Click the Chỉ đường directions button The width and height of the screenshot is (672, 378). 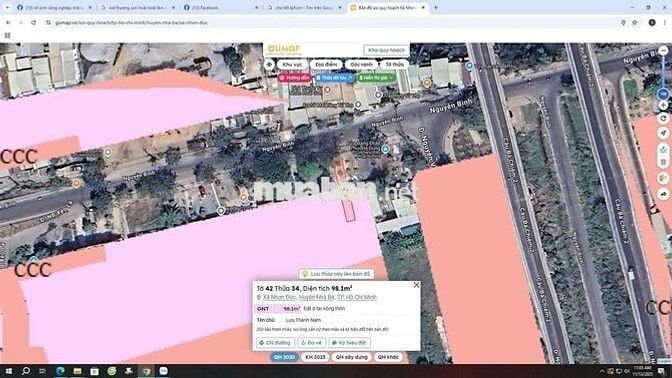coord(275,343)
